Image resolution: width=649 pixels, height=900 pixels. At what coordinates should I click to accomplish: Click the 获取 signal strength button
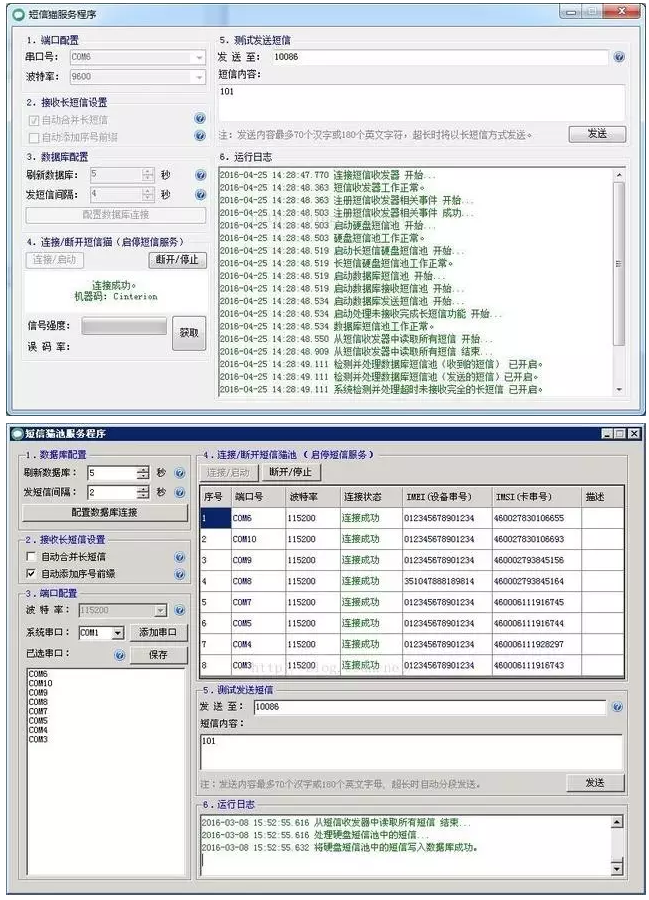[x=189, y=334]
